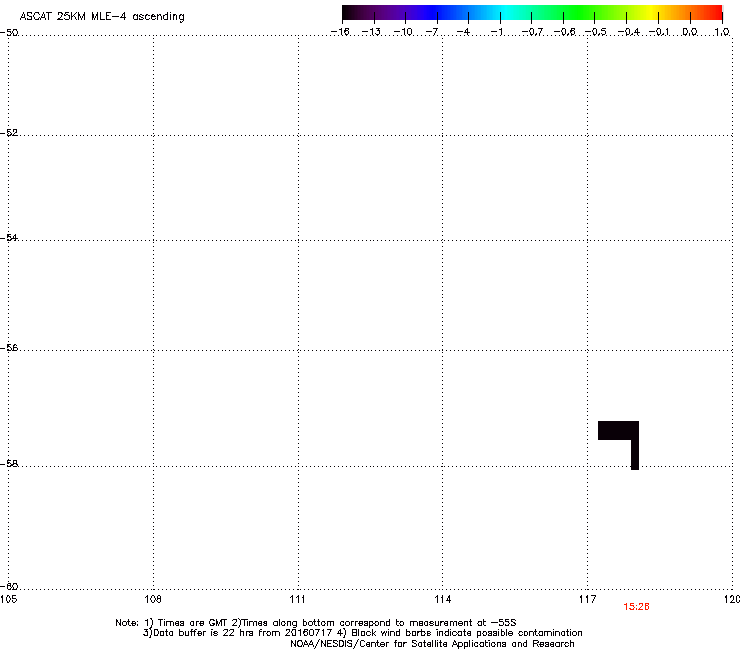This screenshot has height=650, width=740.
Task: Pick the yellow region of the color scale
Action: [651, 13]
